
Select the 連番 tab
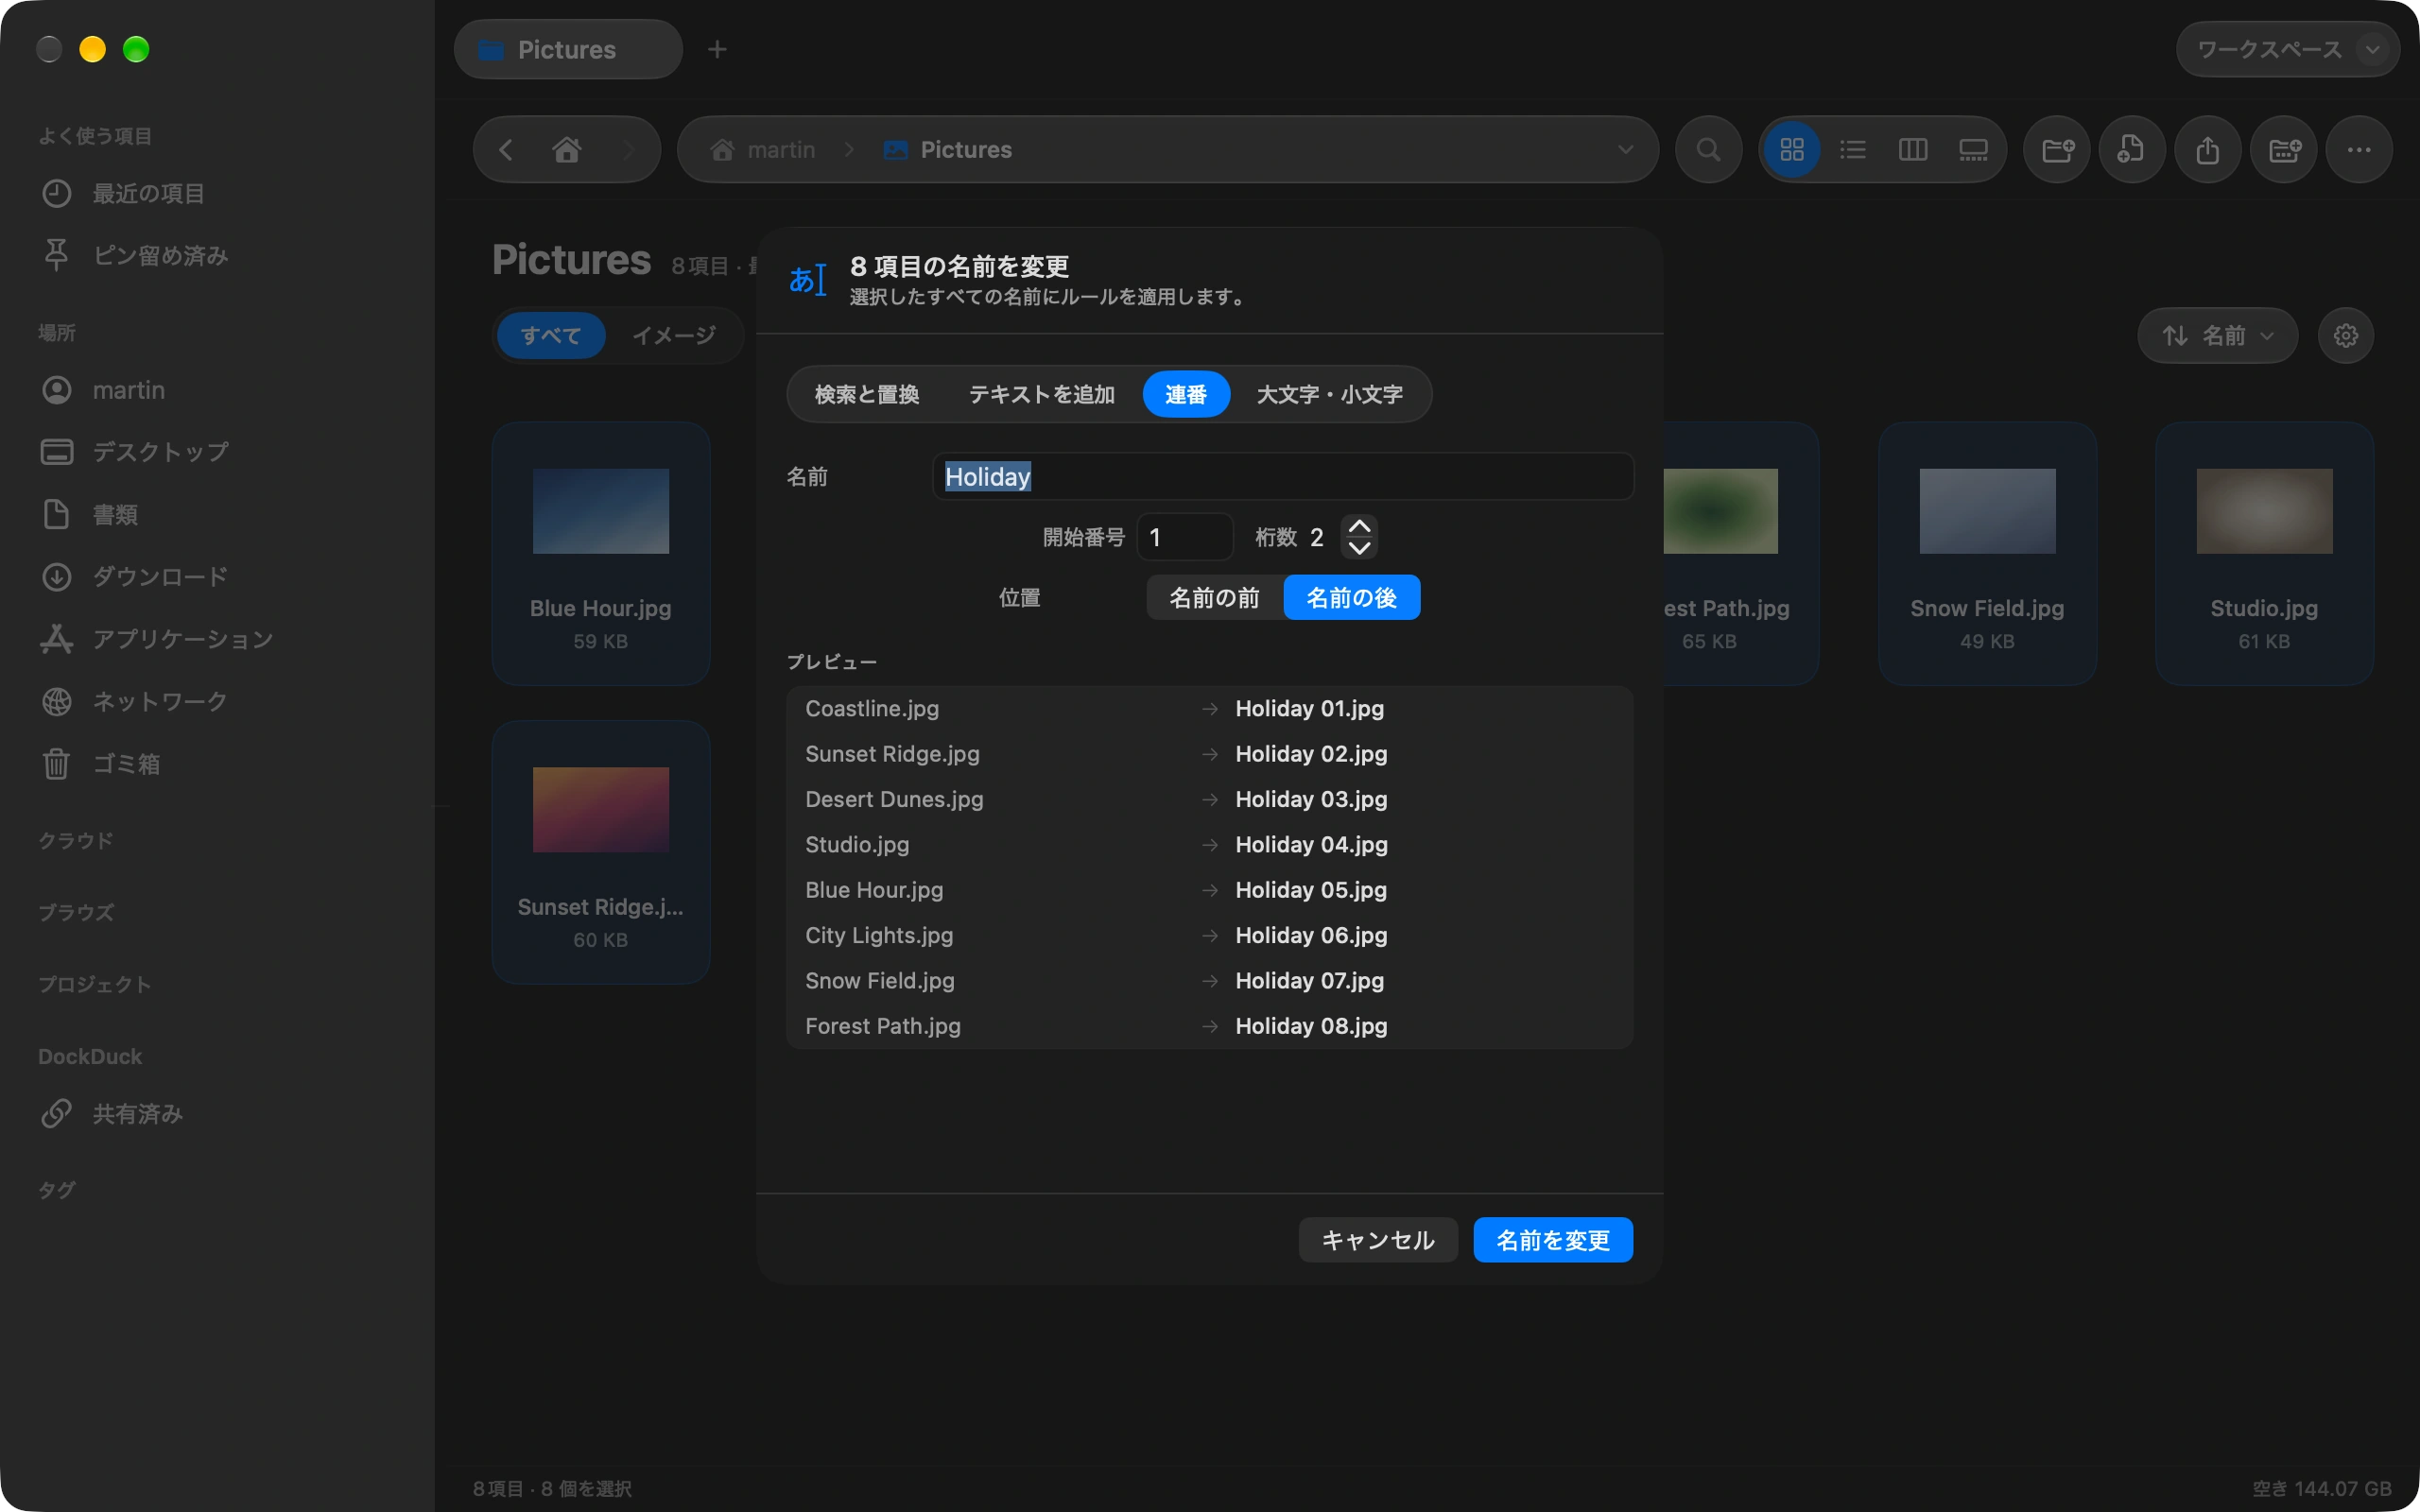(x=1186, y=395)
